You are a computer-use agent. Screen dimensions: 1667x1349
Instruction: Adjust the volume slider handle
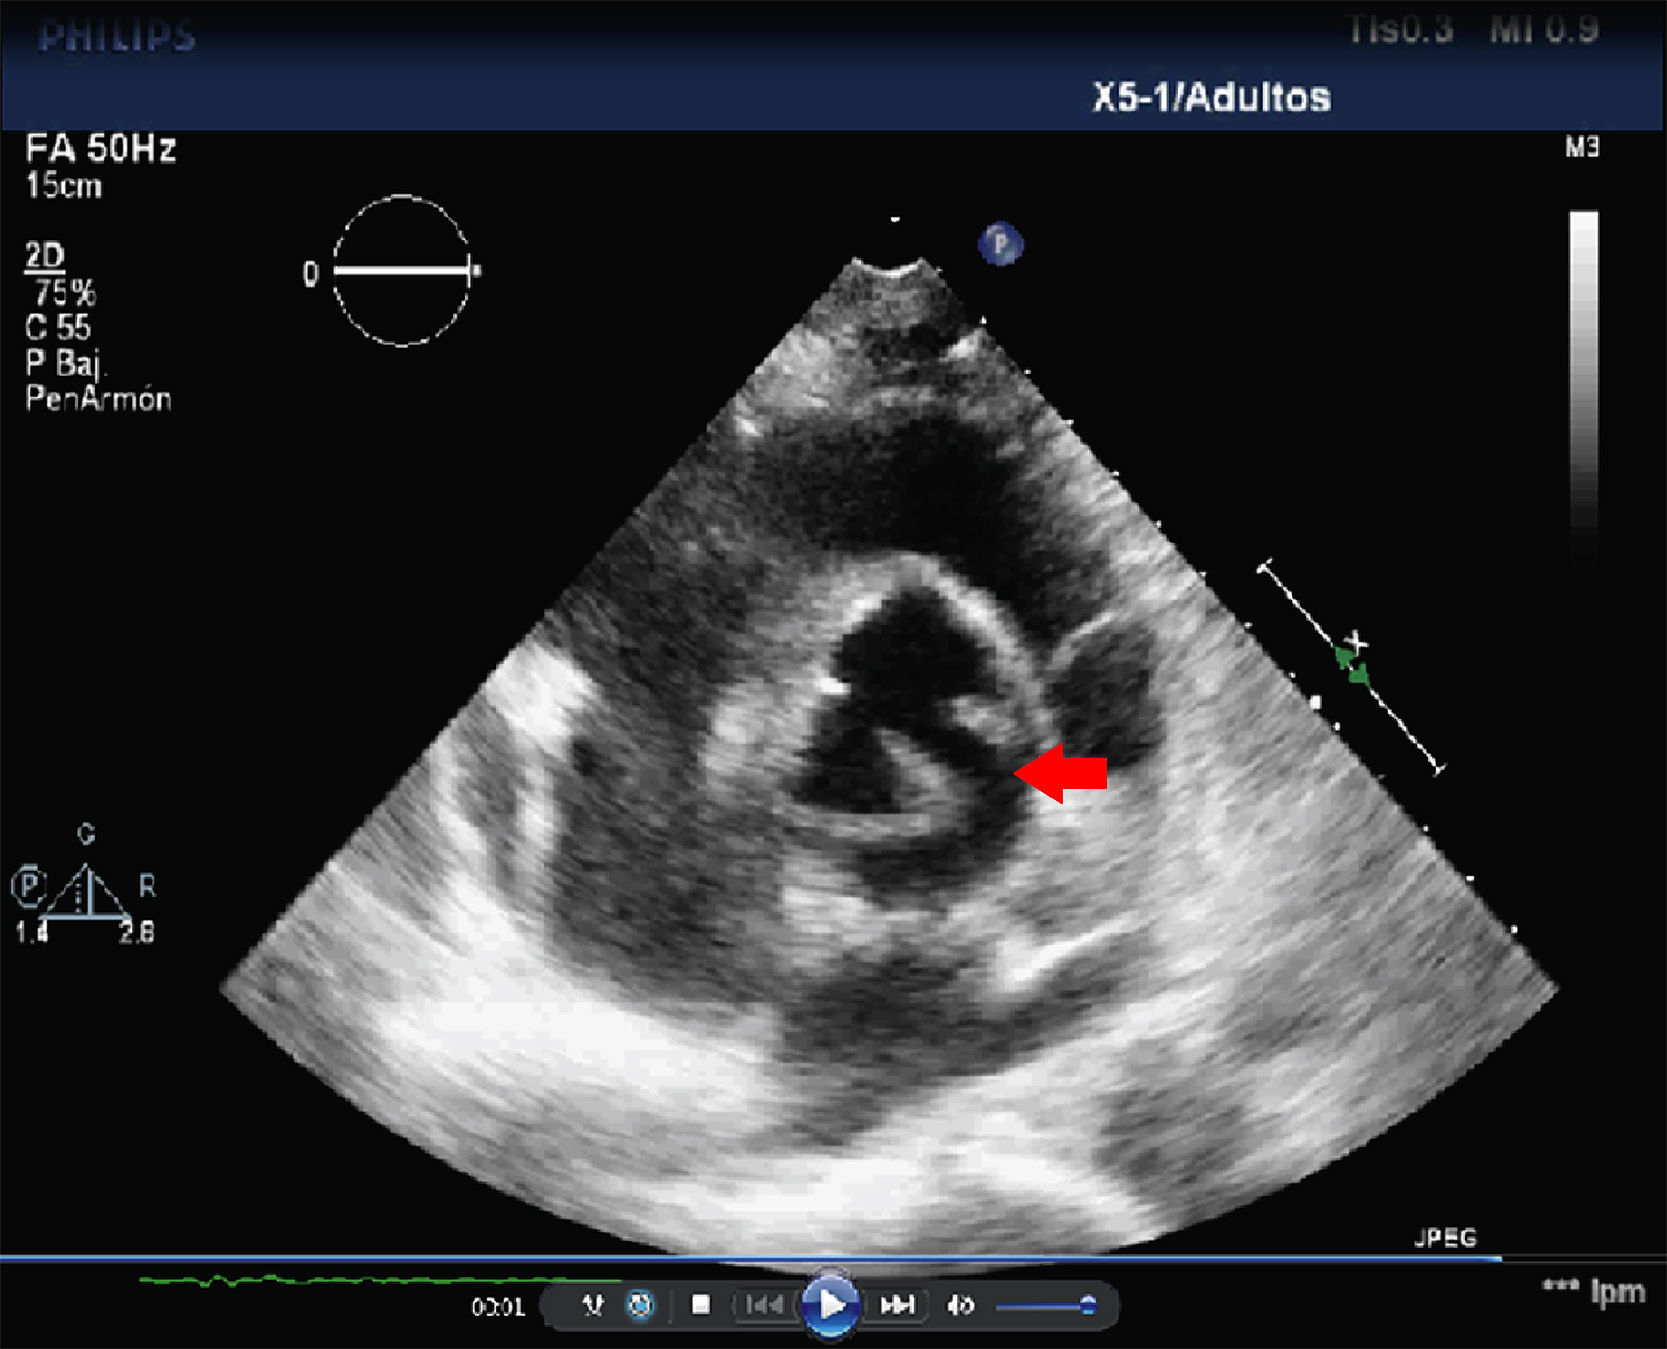click(1088, 1305)
